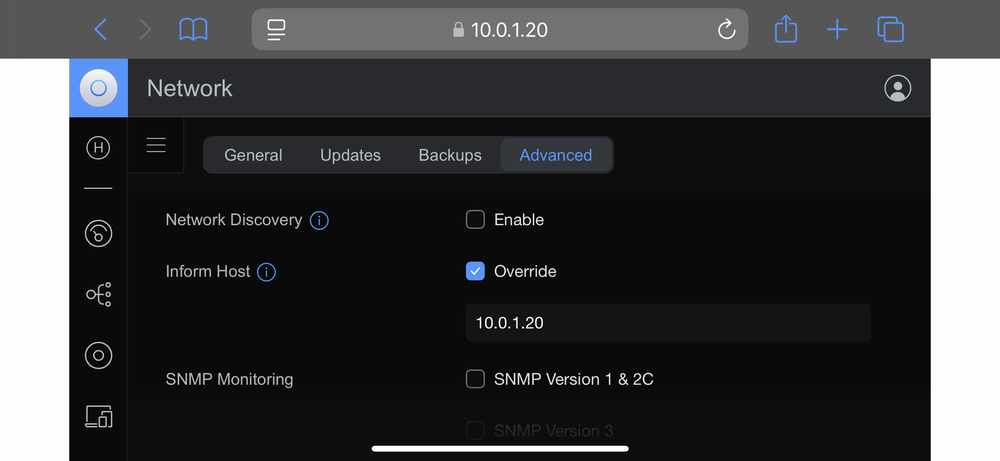Check SNMP Version 1 & 2C
The image size is (1000, 461).
coord(475,379)
